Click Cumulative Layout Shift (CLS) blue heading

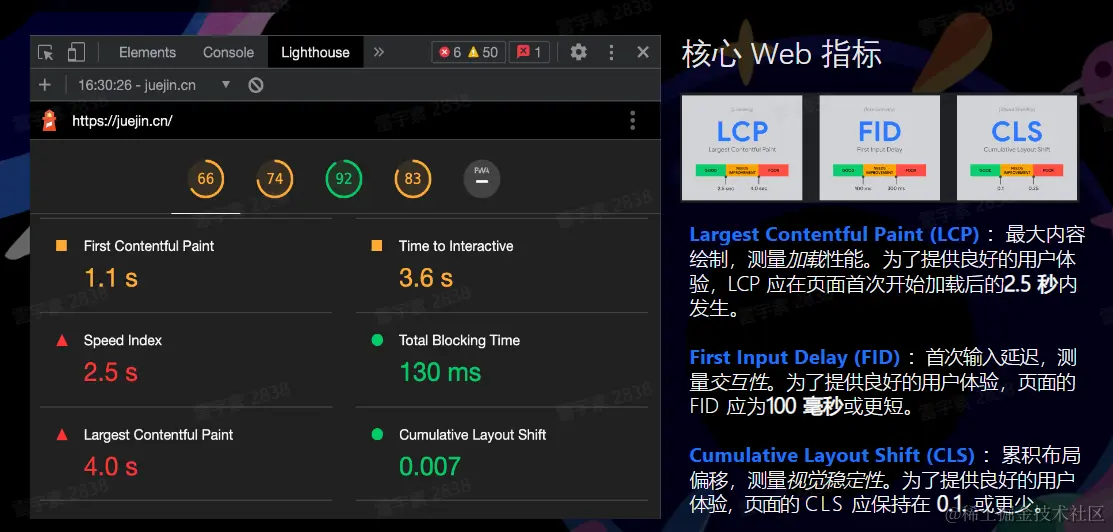pyautogui.click(x=833, y=455)
